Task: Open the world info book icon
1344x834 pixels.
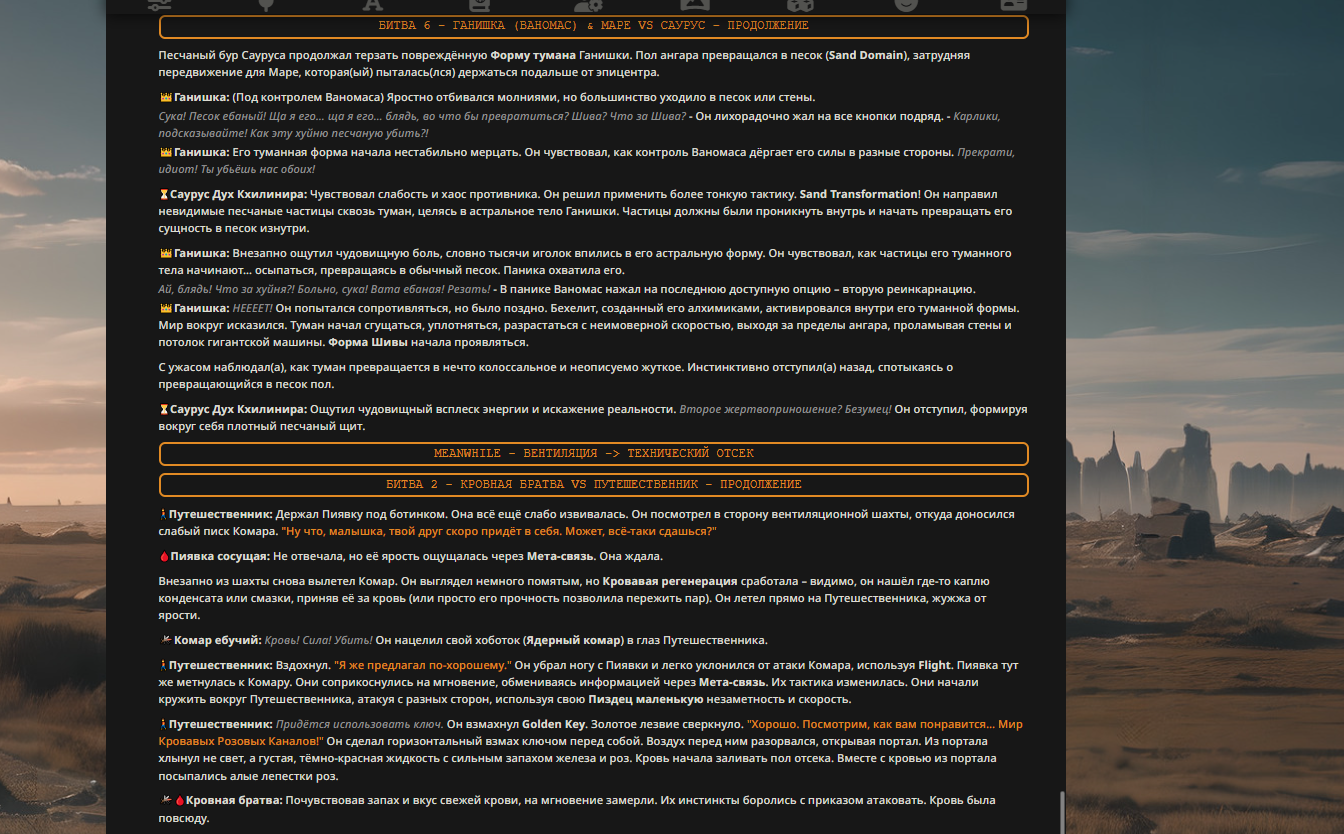Action: [479, 4]
